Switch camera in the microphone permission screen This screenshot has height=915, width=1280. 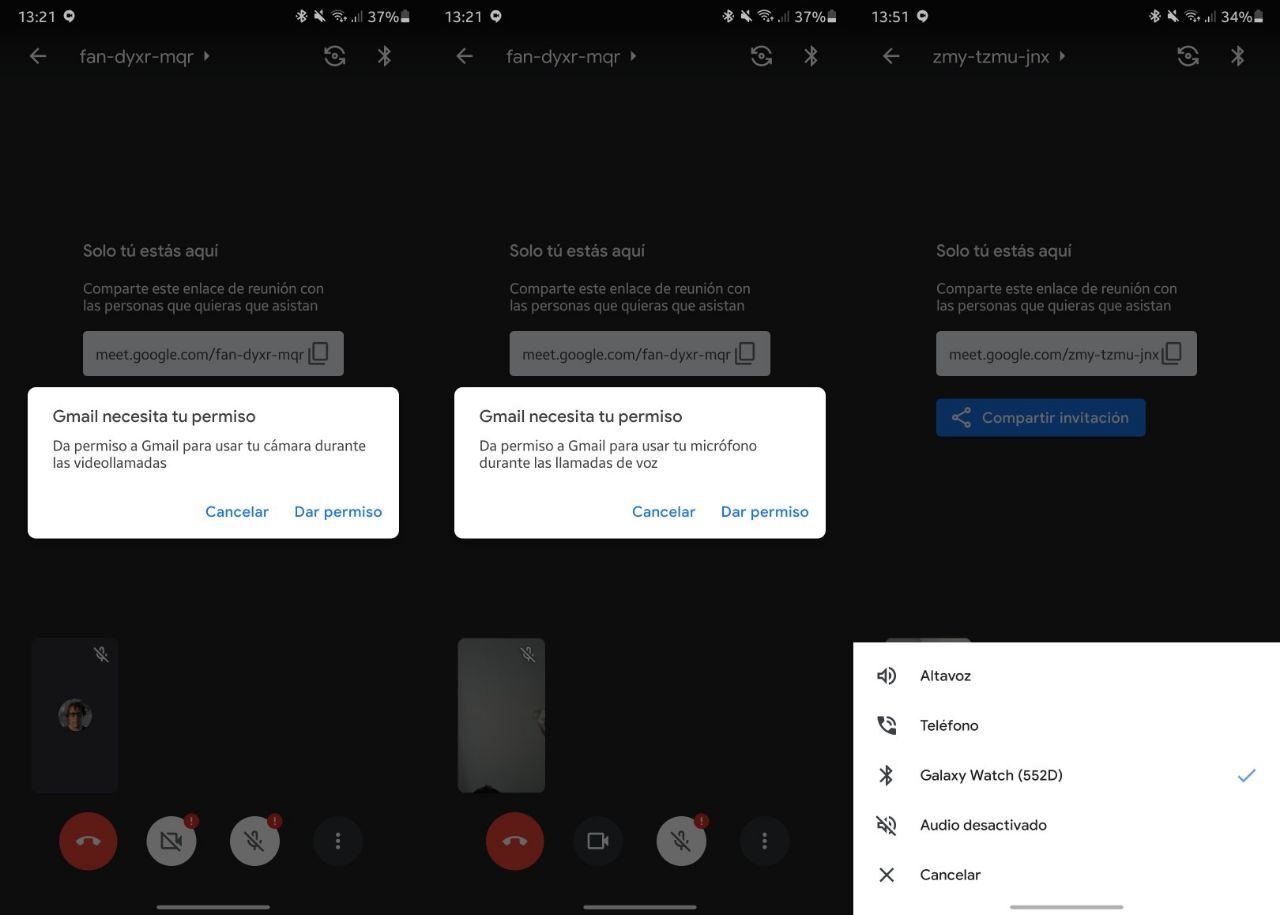762,56
